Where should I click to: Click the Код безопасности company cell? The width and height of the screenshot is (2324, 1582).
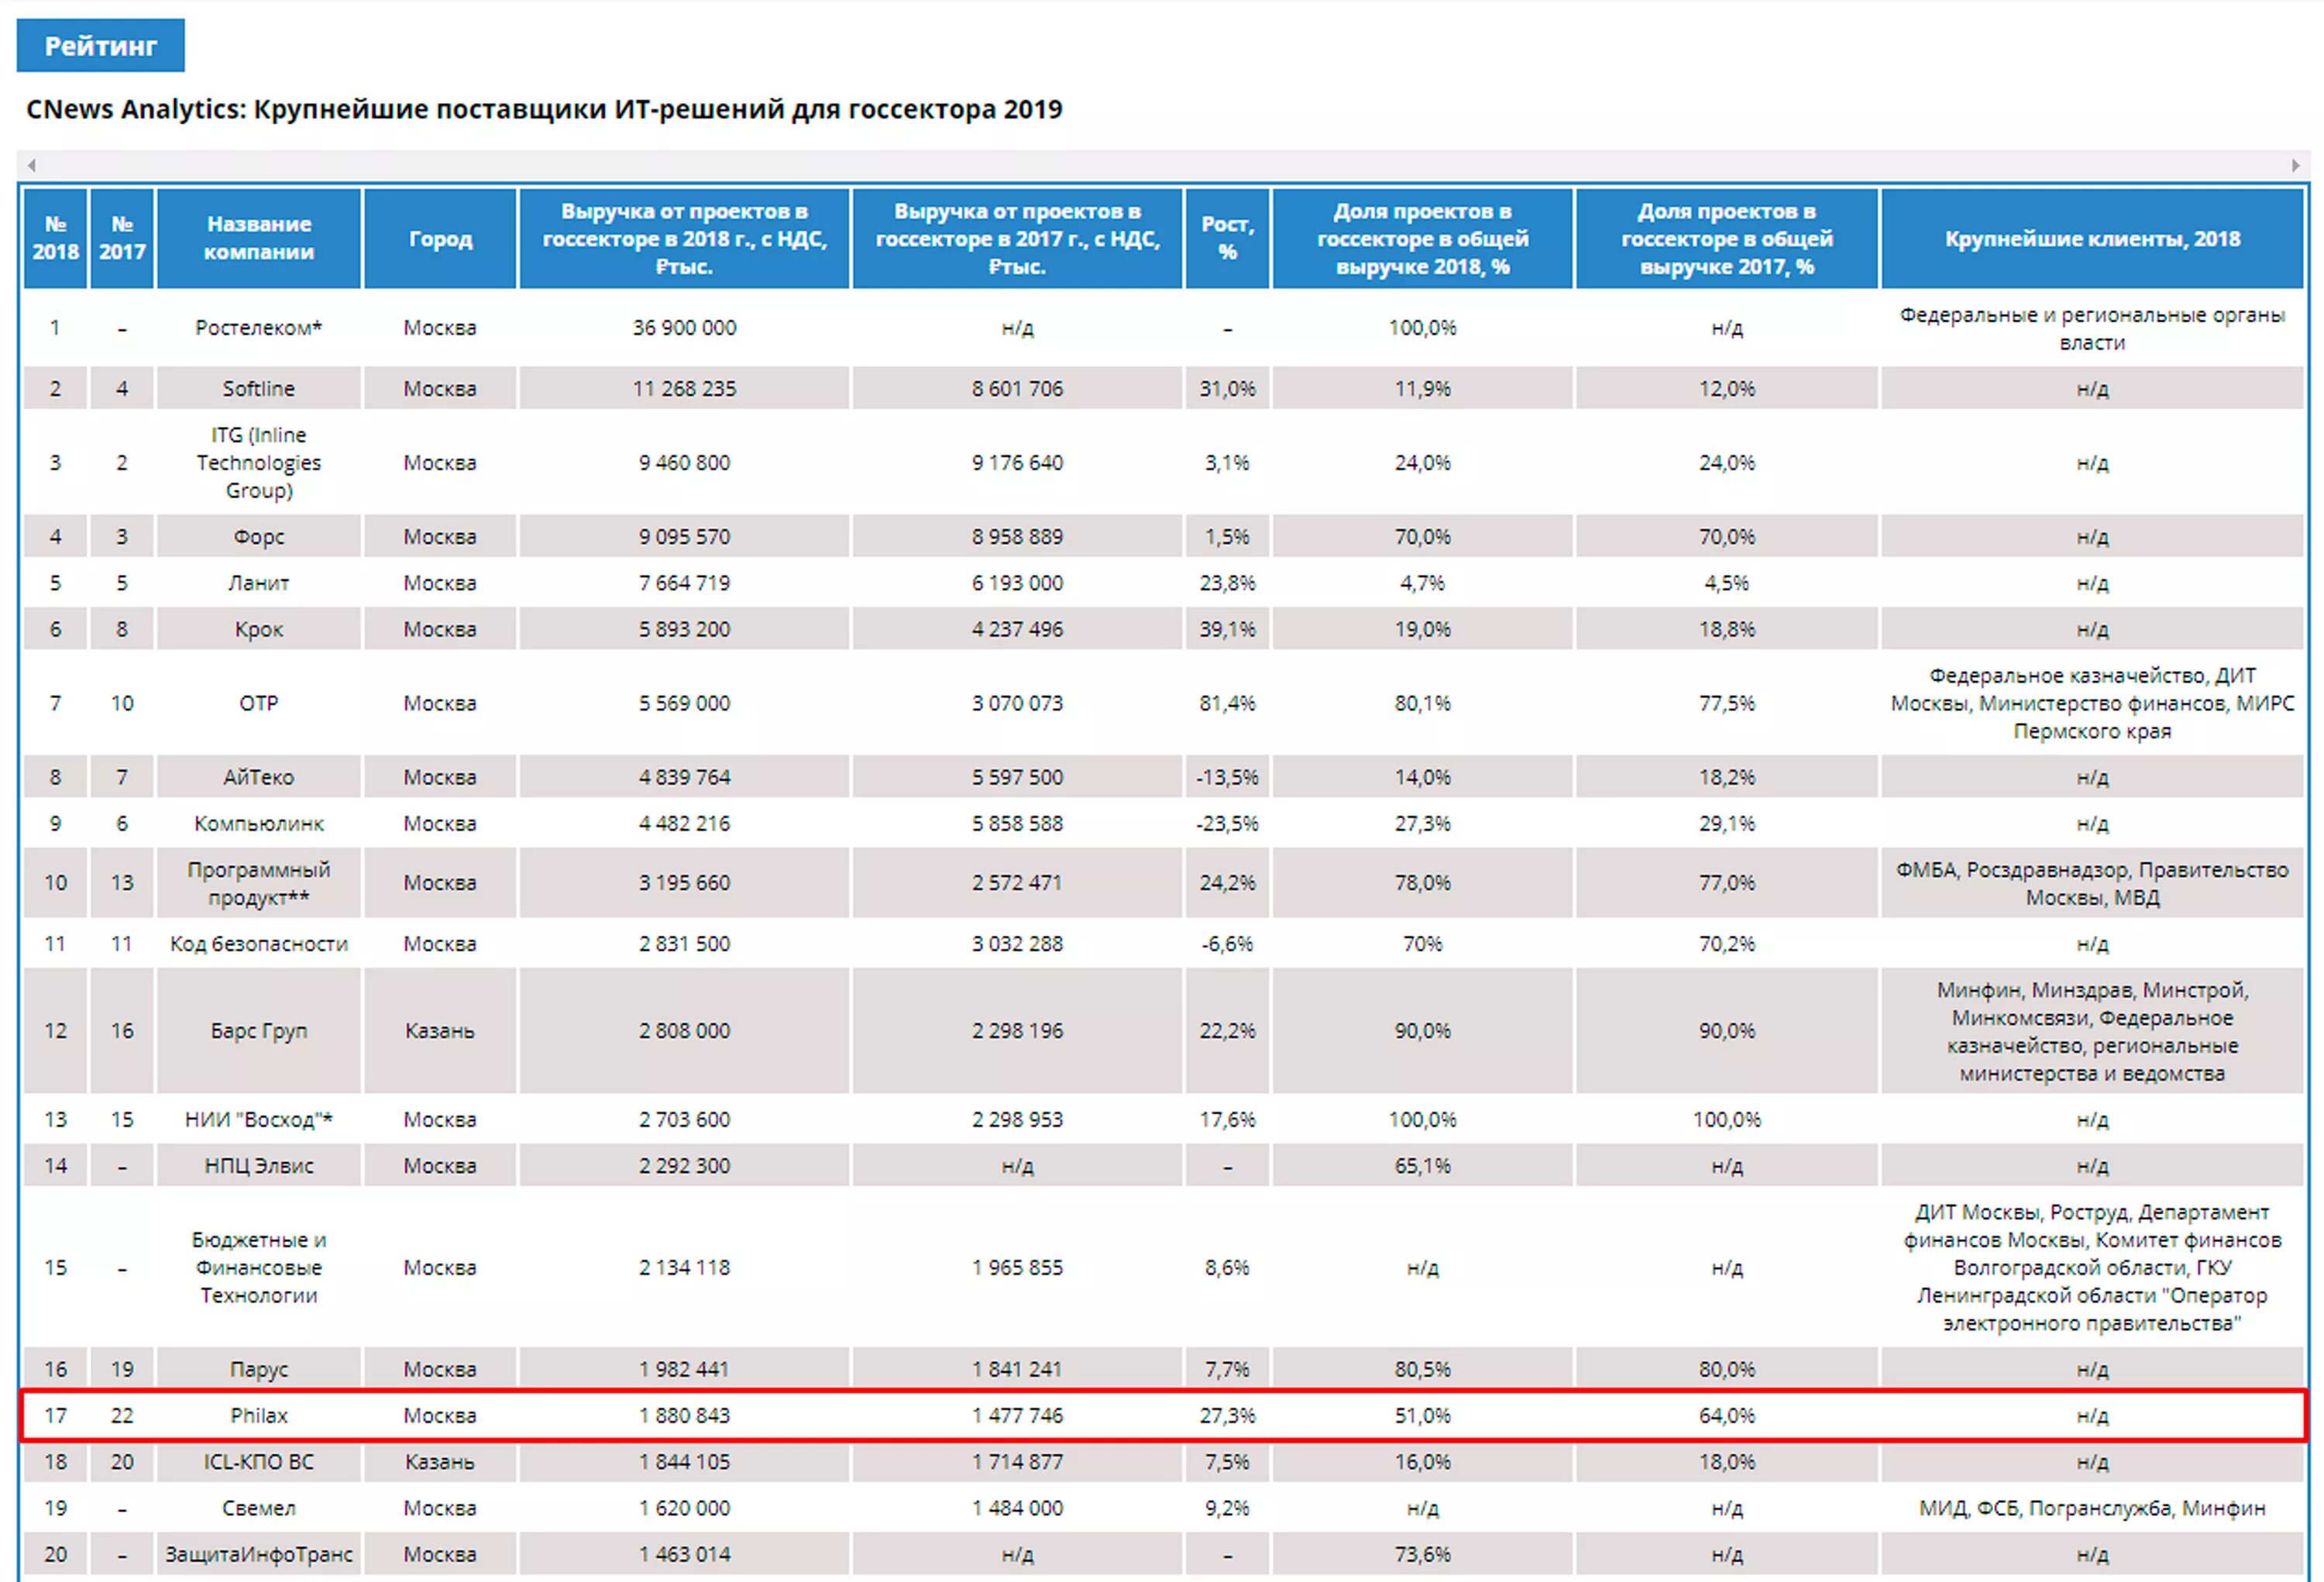point(259,943)
